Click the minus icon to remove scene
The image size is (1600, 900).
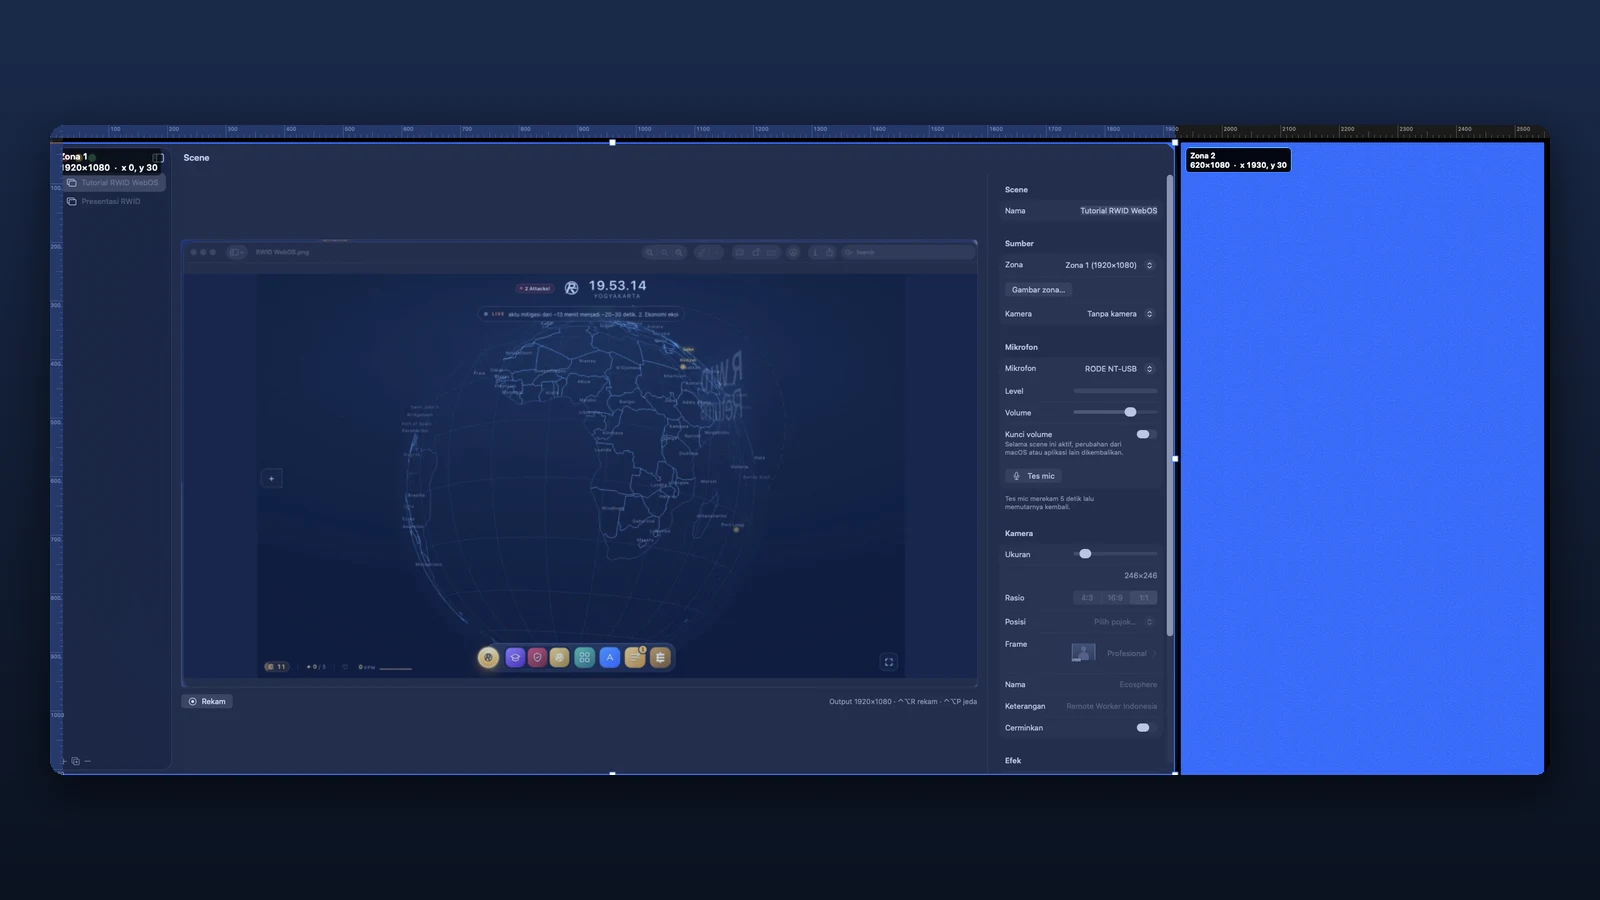click(88, 761)
